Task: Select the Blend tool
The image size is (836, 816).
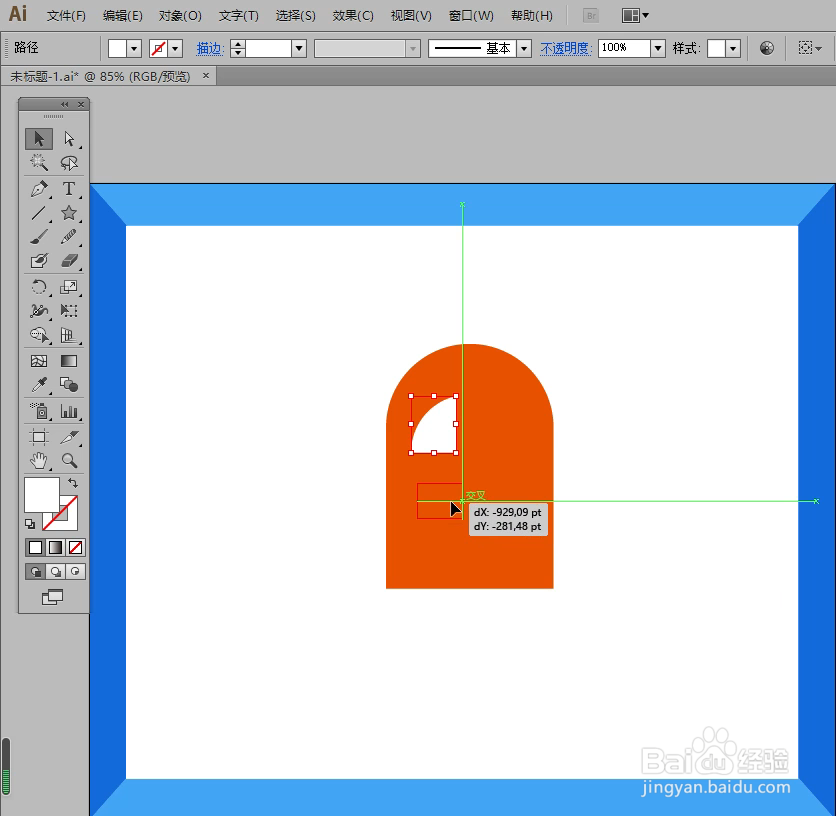Action: pos(69,385)
